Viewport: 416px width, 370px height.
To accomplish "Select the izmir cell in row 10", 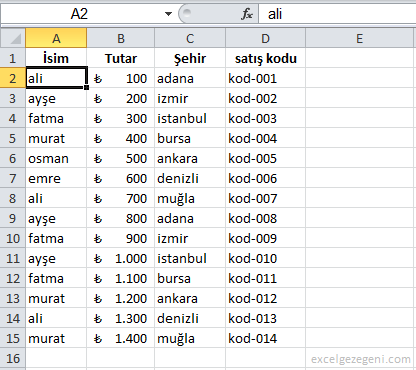I will coord(190,238).
